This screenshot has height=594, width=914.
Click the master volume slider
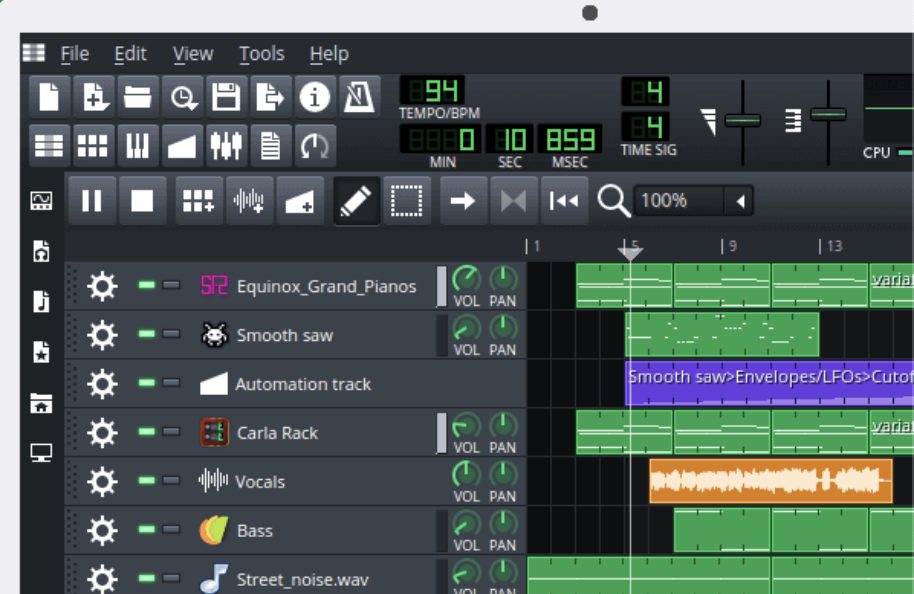(741, 120)
